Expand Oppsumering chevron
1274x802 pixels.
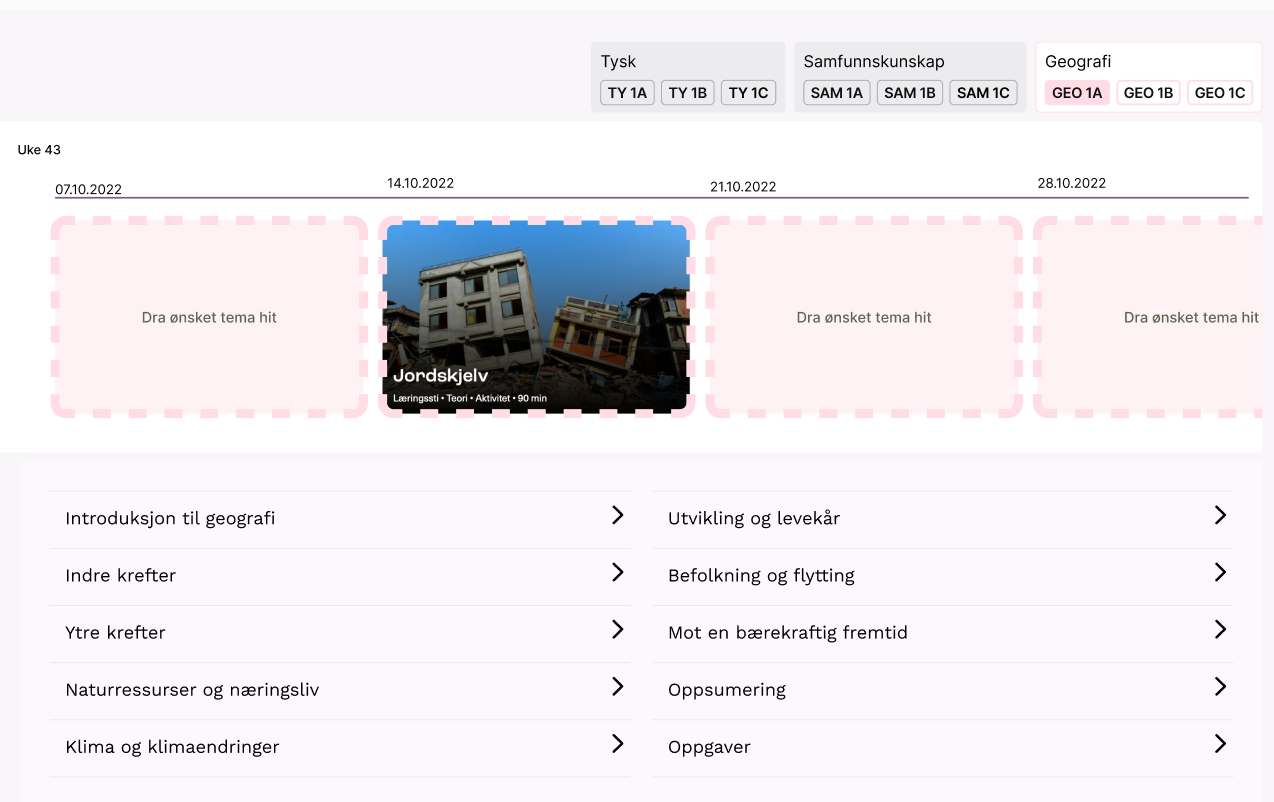[x=1220, y=686]
